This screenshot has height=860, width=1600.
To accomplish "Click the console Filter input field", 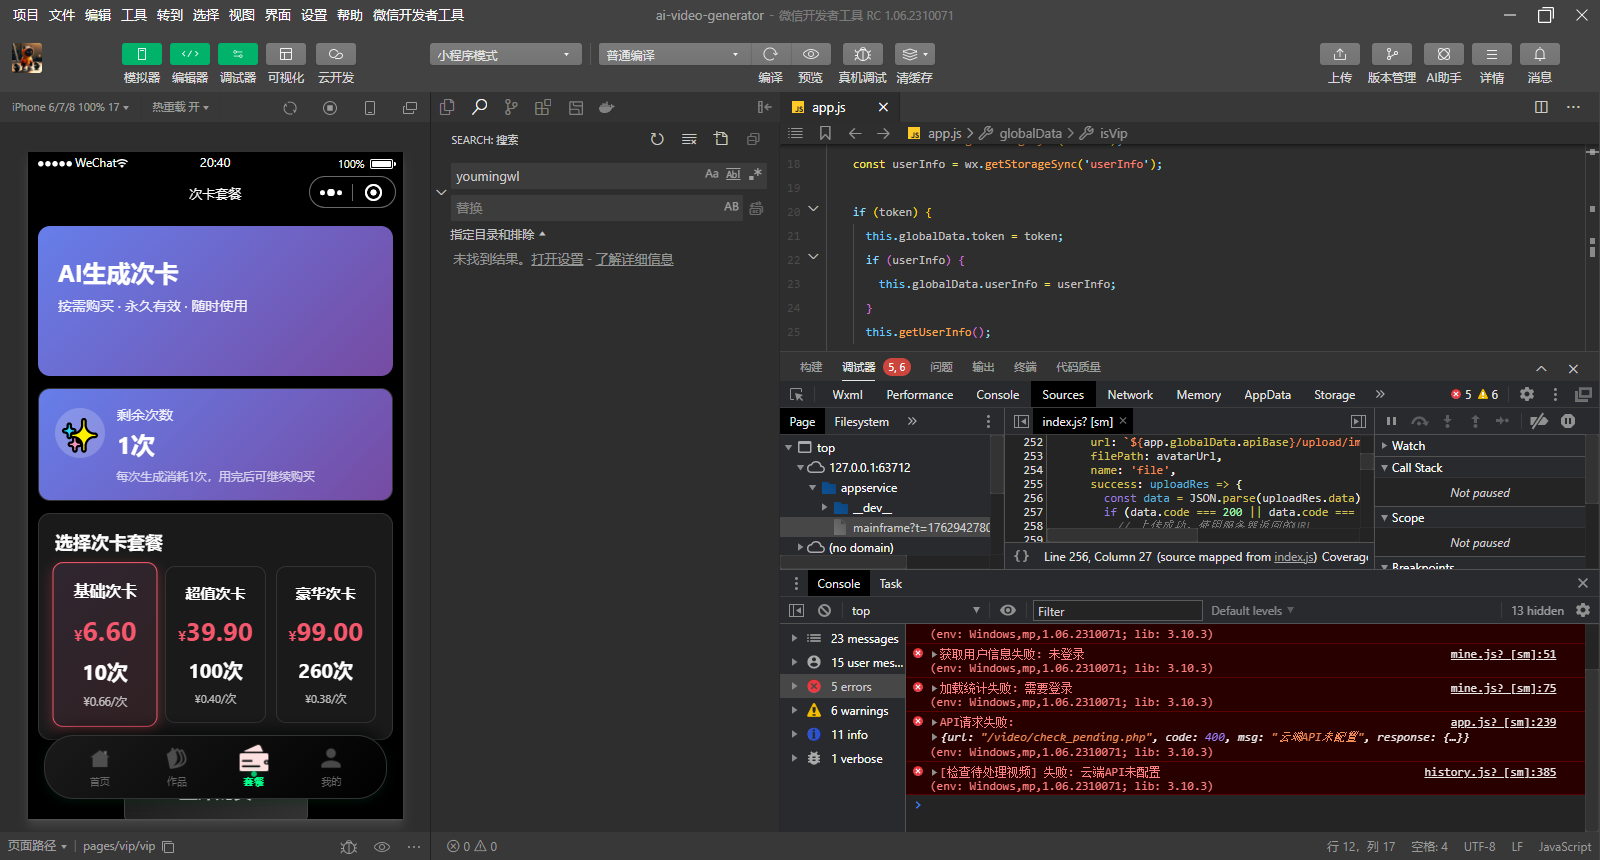I will pos(1117,611).
